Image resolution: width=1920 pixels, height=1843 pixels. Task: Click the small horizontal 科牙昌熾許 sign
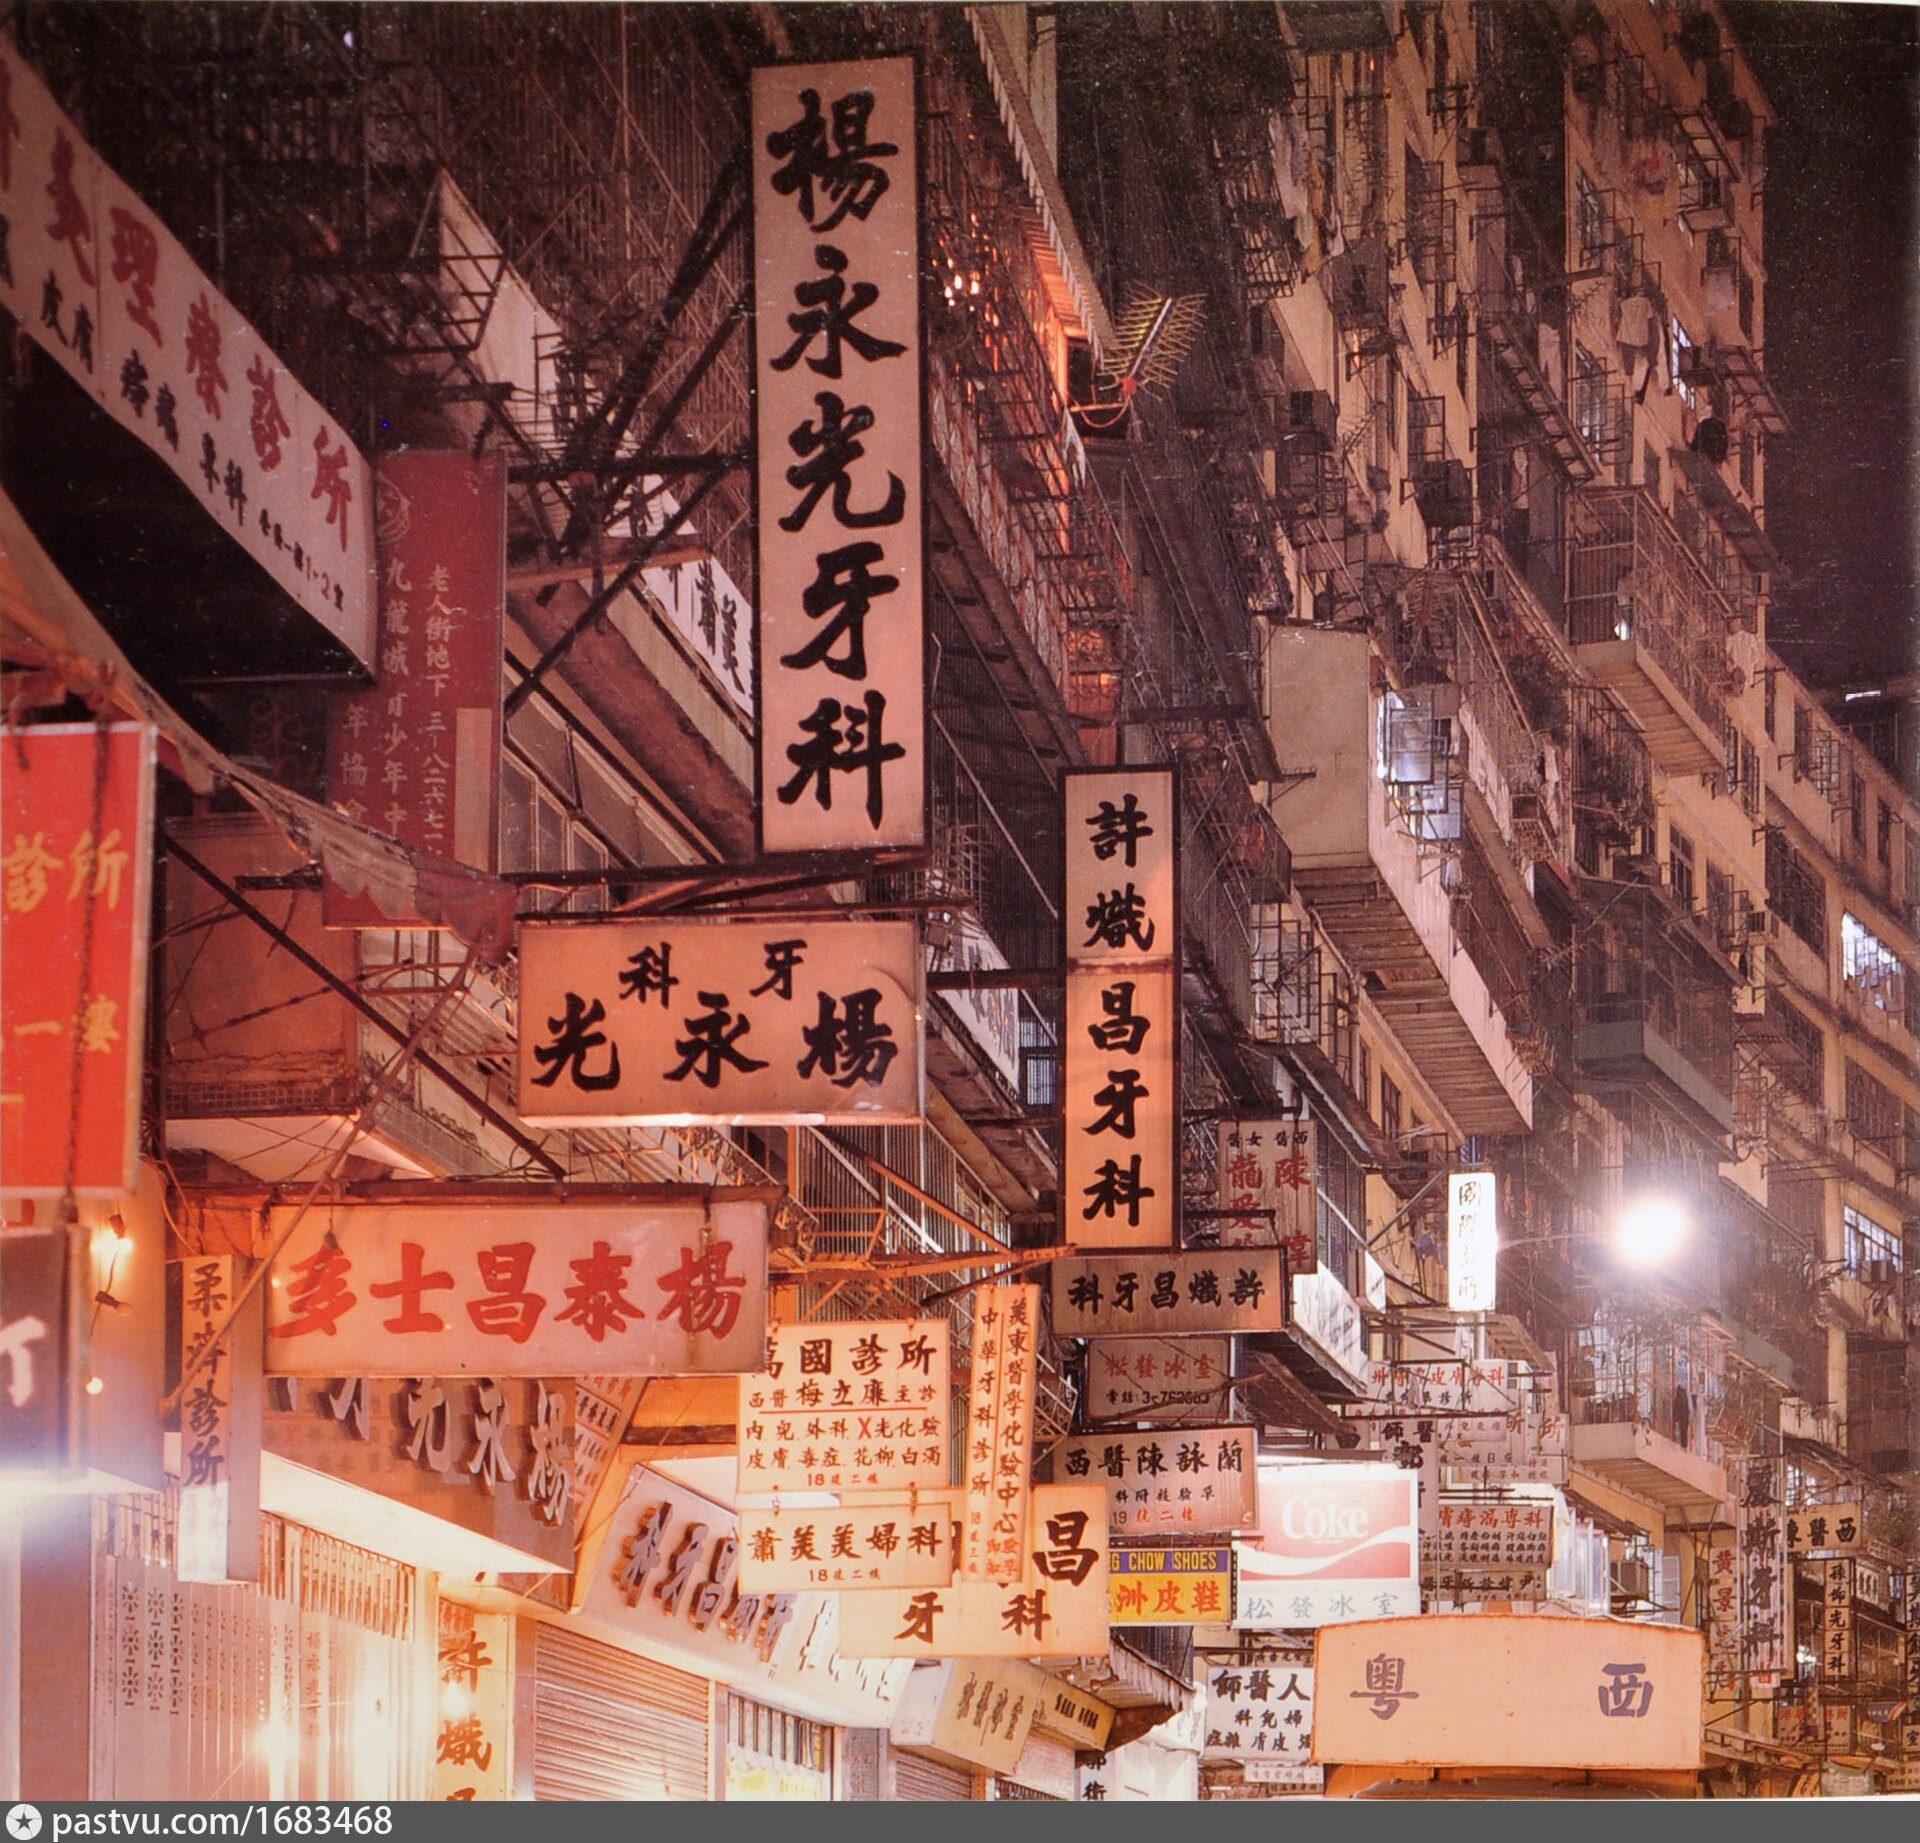coord(1166,1291)
